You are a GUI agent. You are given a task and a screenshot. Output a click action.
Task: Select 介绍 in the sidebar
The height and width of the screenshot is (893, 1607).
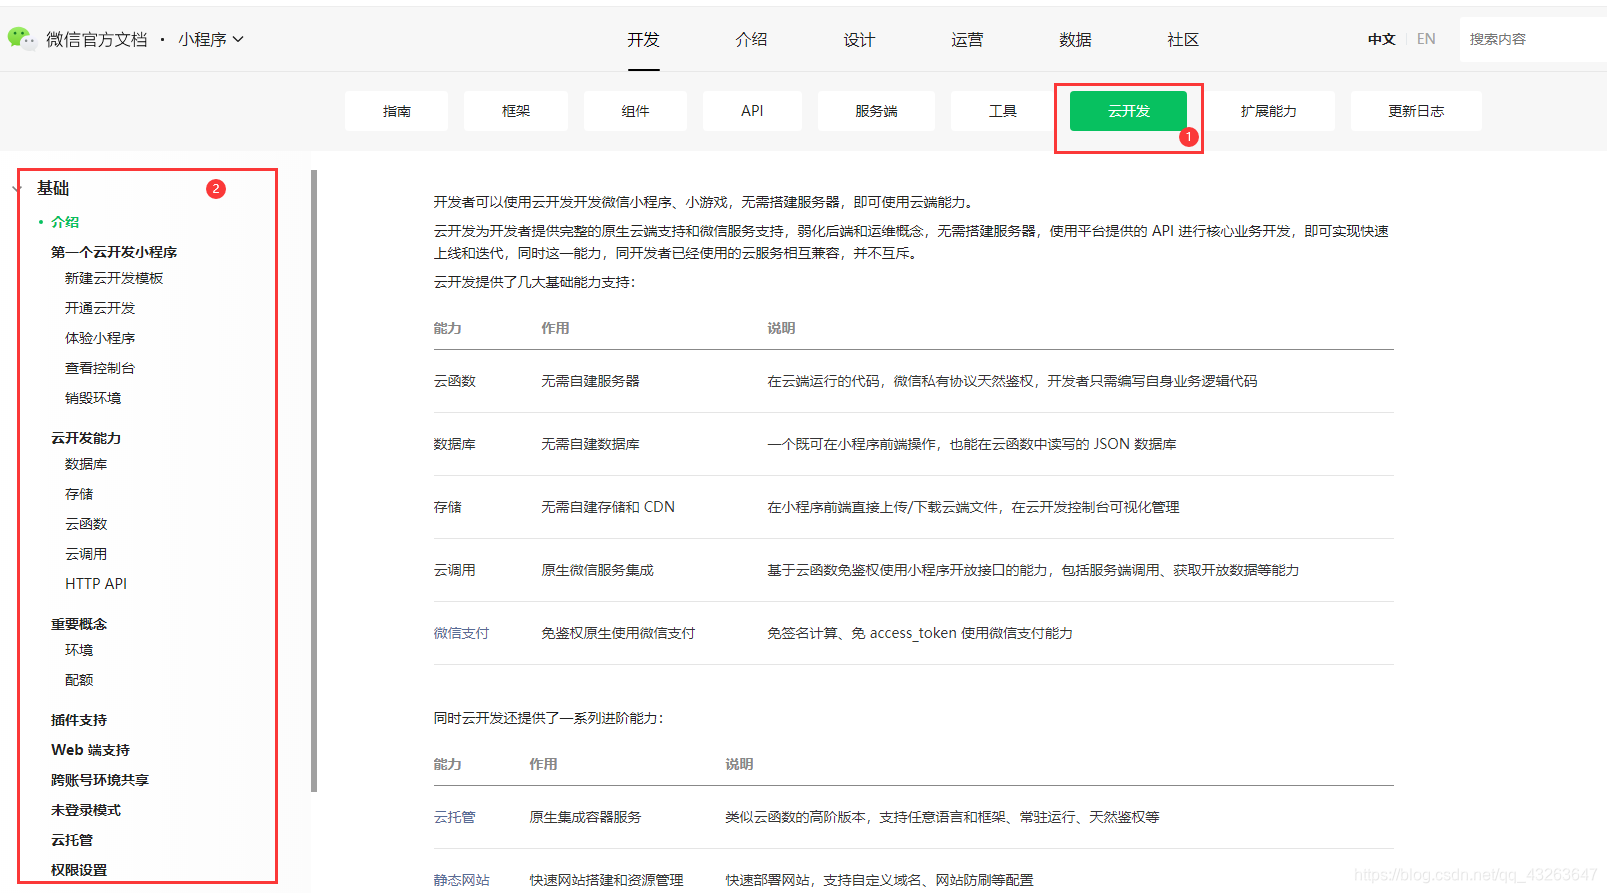65,222
